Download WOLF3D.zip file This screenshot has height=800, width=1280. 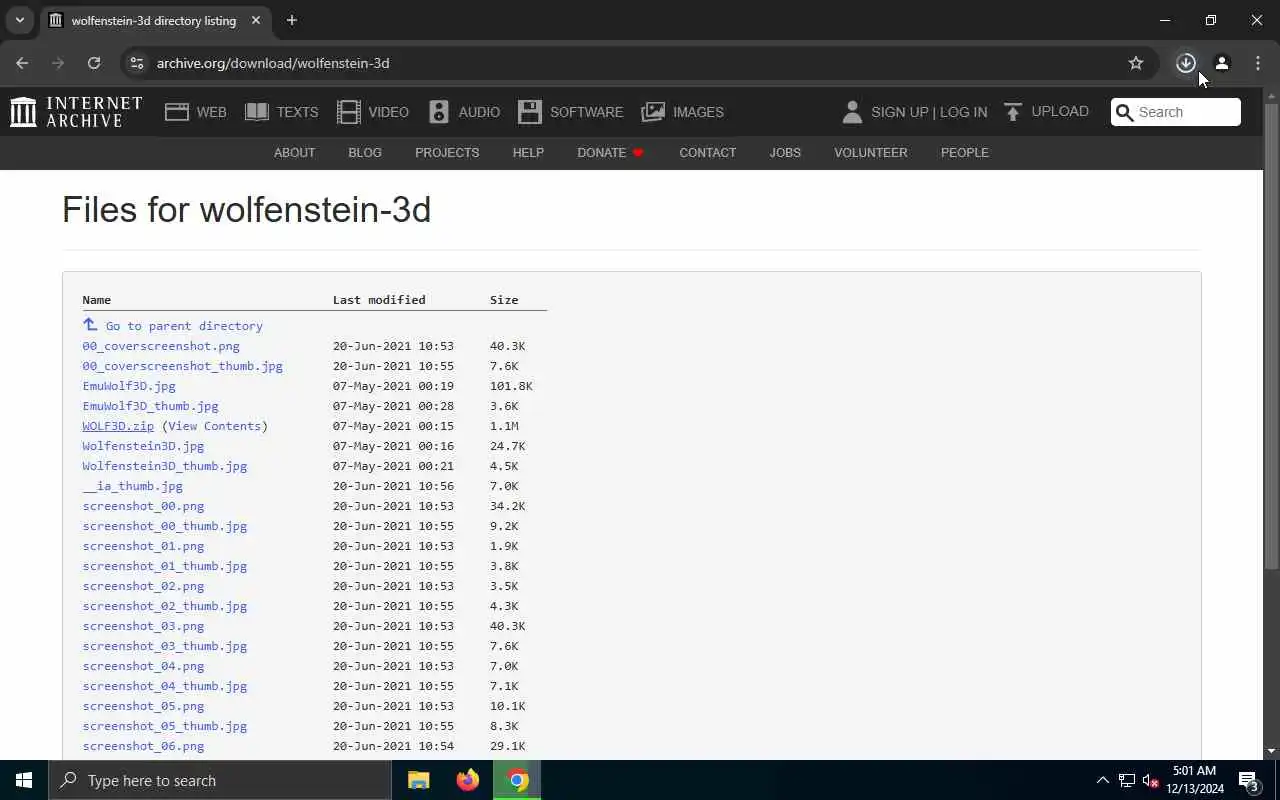coord(118,426)
